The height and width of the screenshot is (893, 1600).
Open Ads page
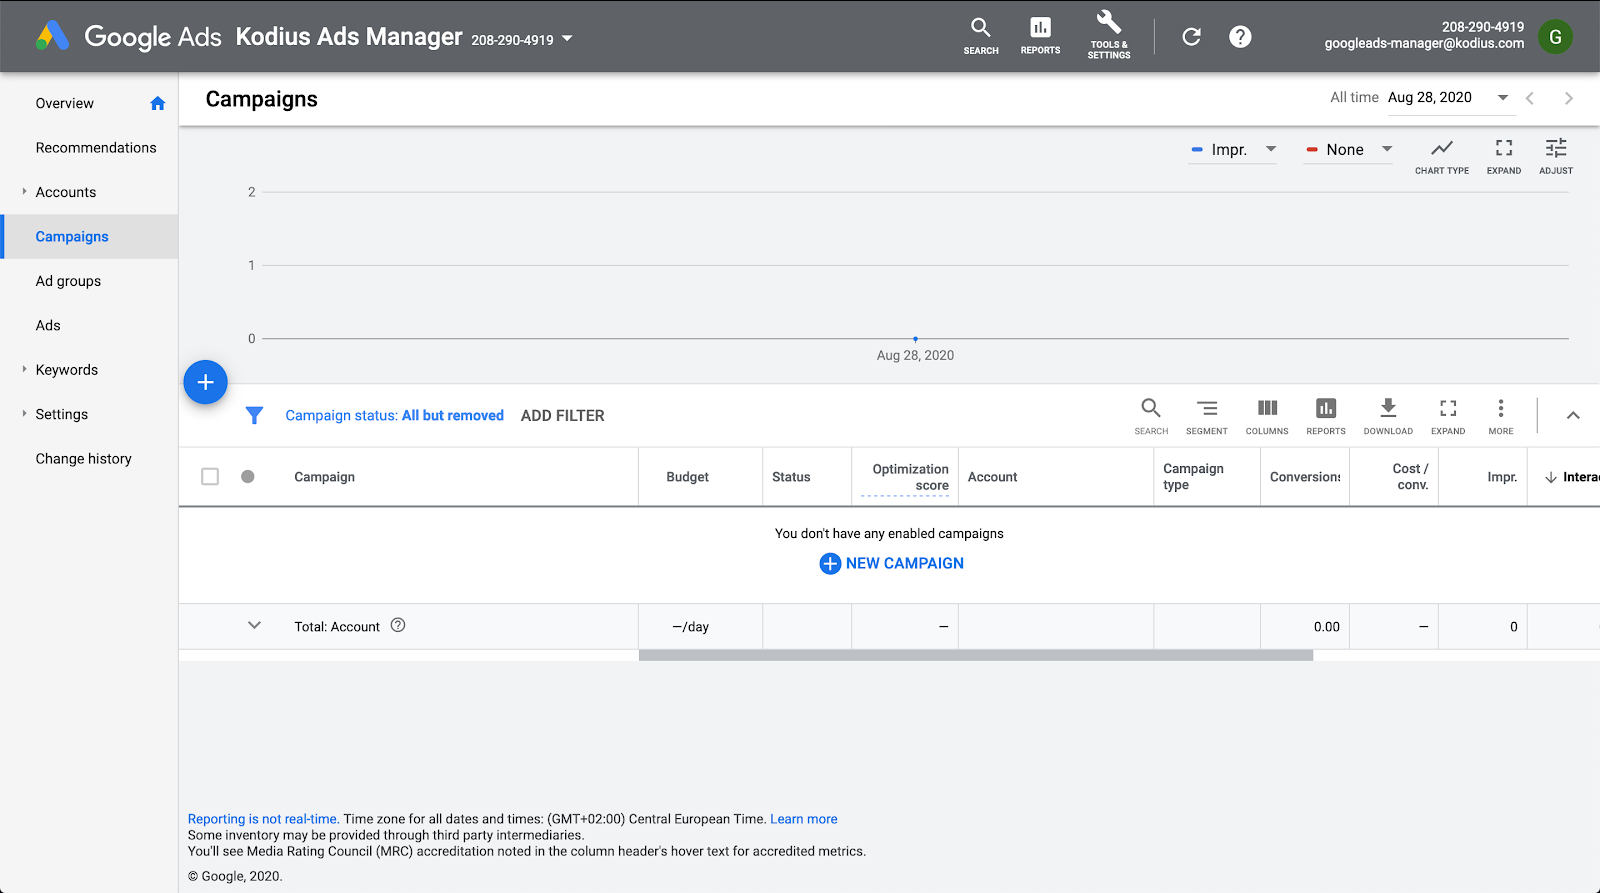tap(48, 325)
